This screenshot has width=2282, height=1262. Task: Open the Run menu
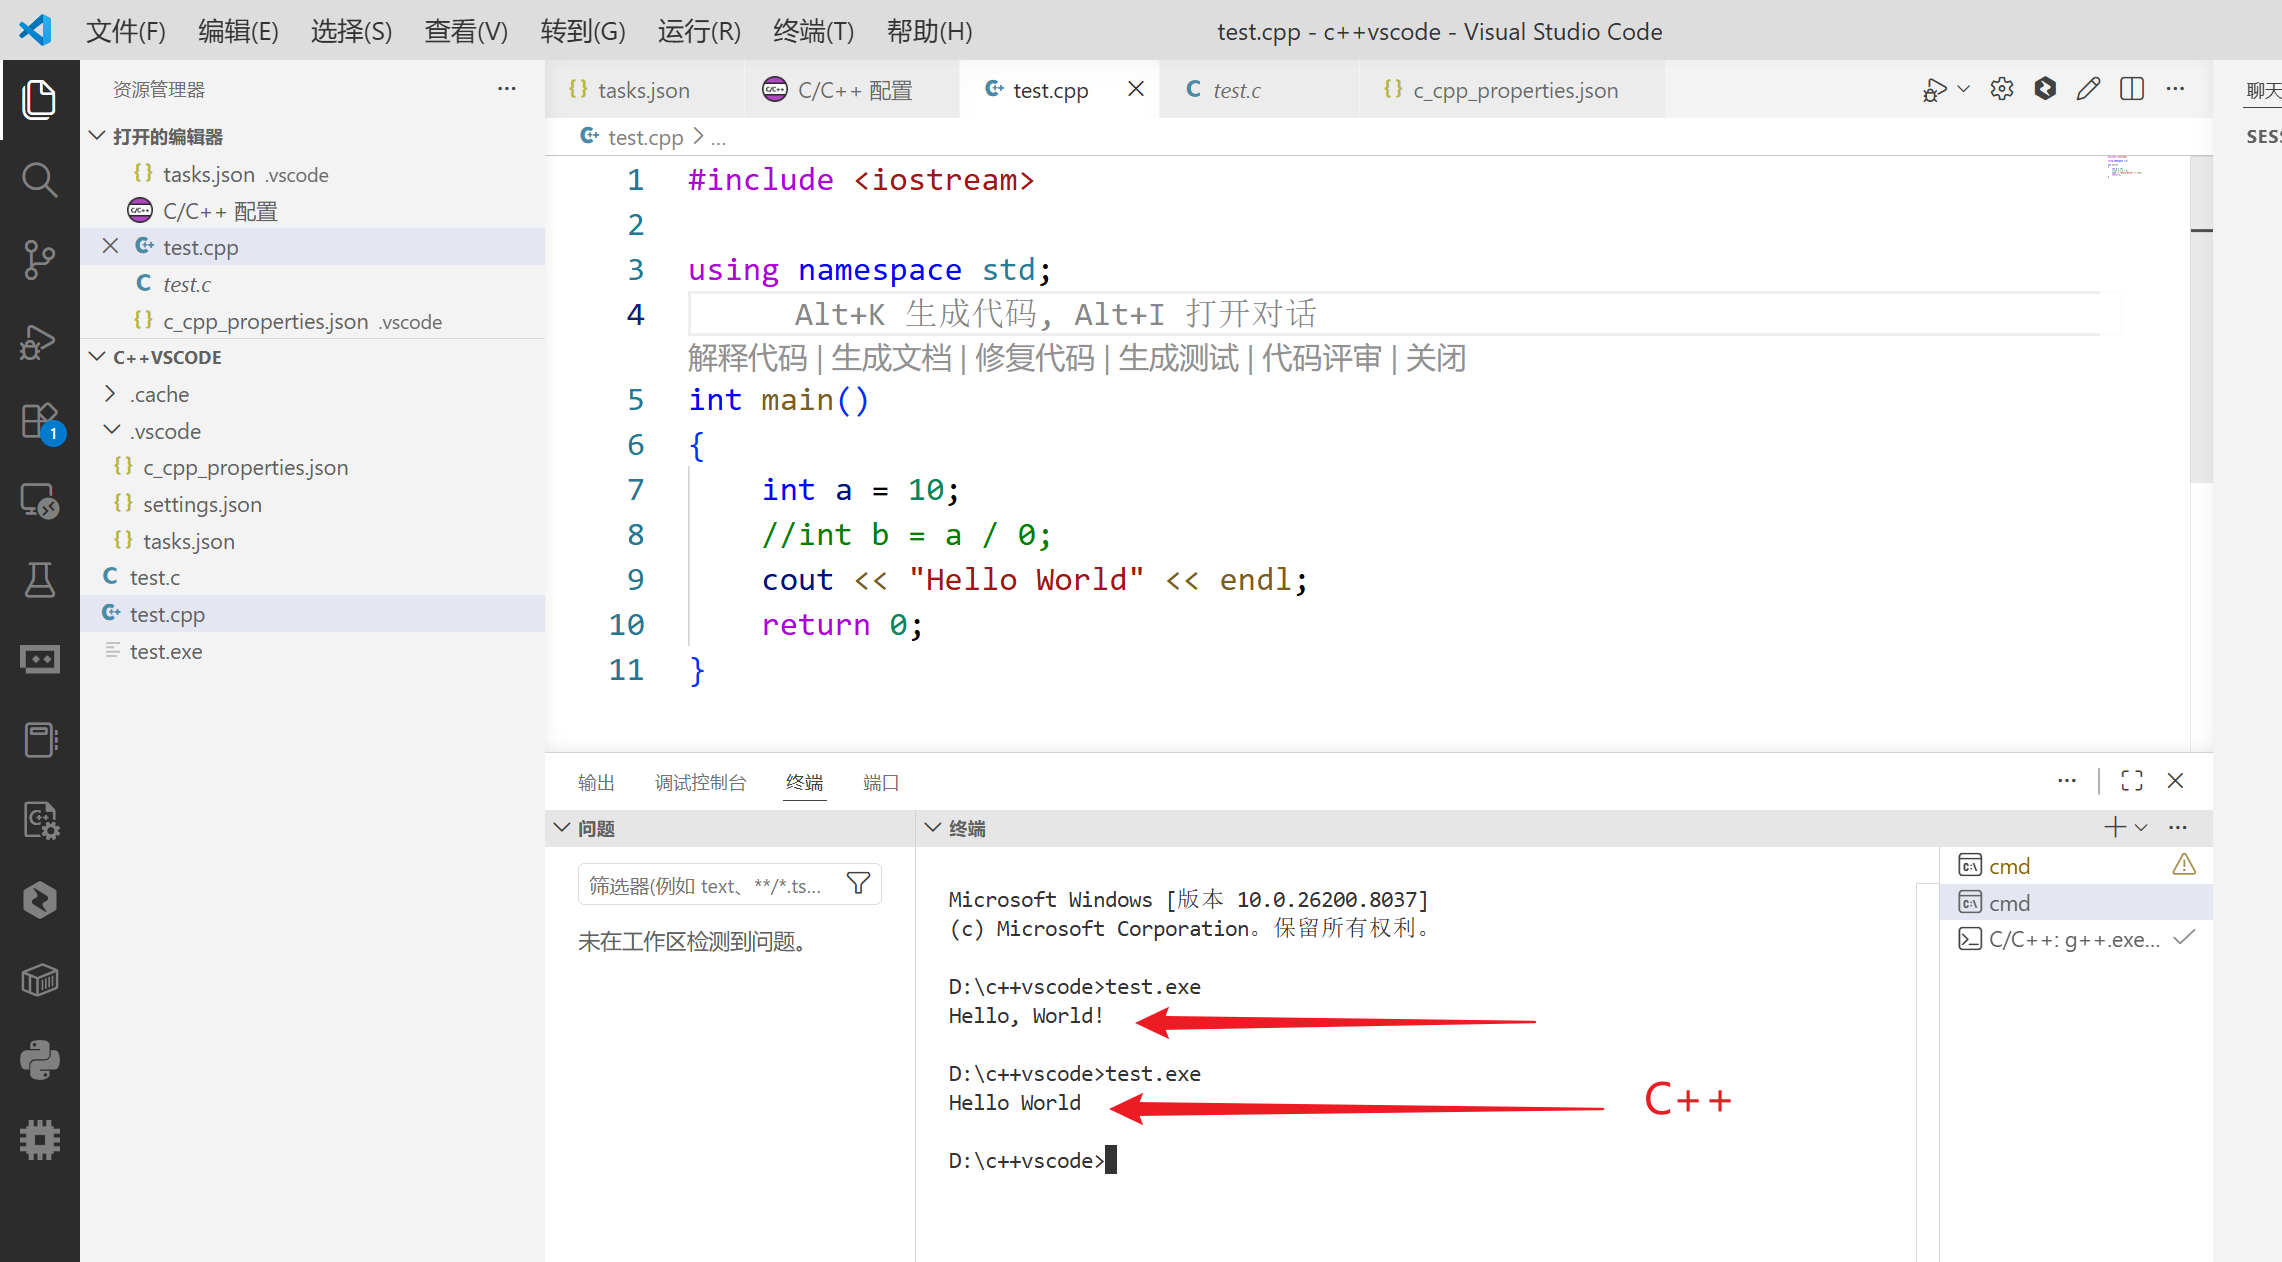pyautogui.click(x=699, y=31)
